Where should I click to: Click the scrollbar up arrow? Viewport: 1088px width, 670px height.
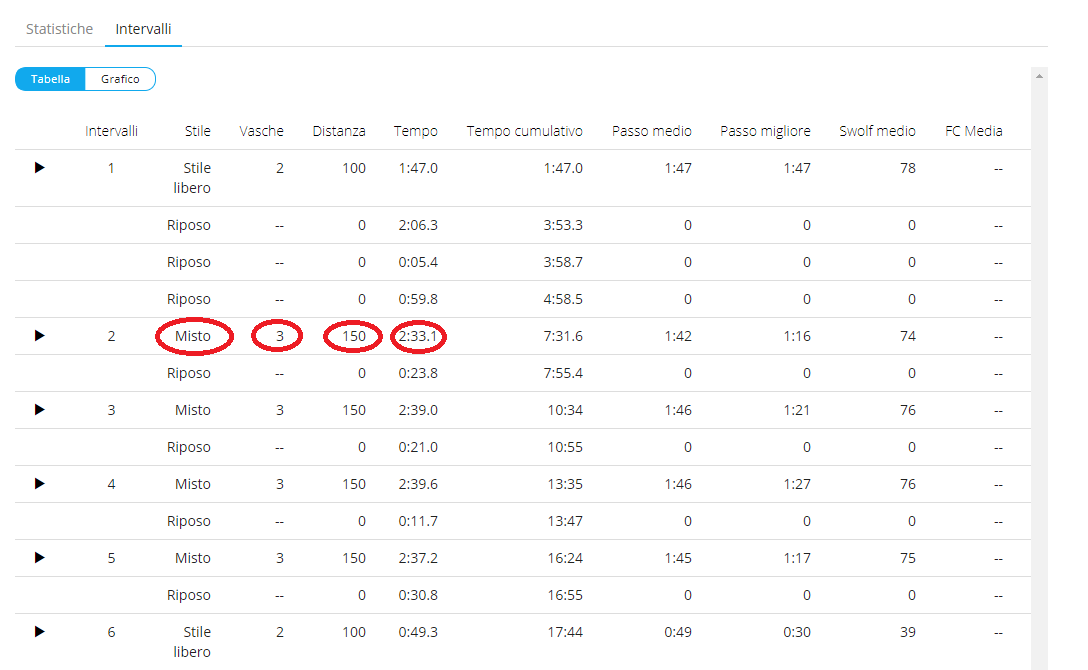pos(1039,76)
